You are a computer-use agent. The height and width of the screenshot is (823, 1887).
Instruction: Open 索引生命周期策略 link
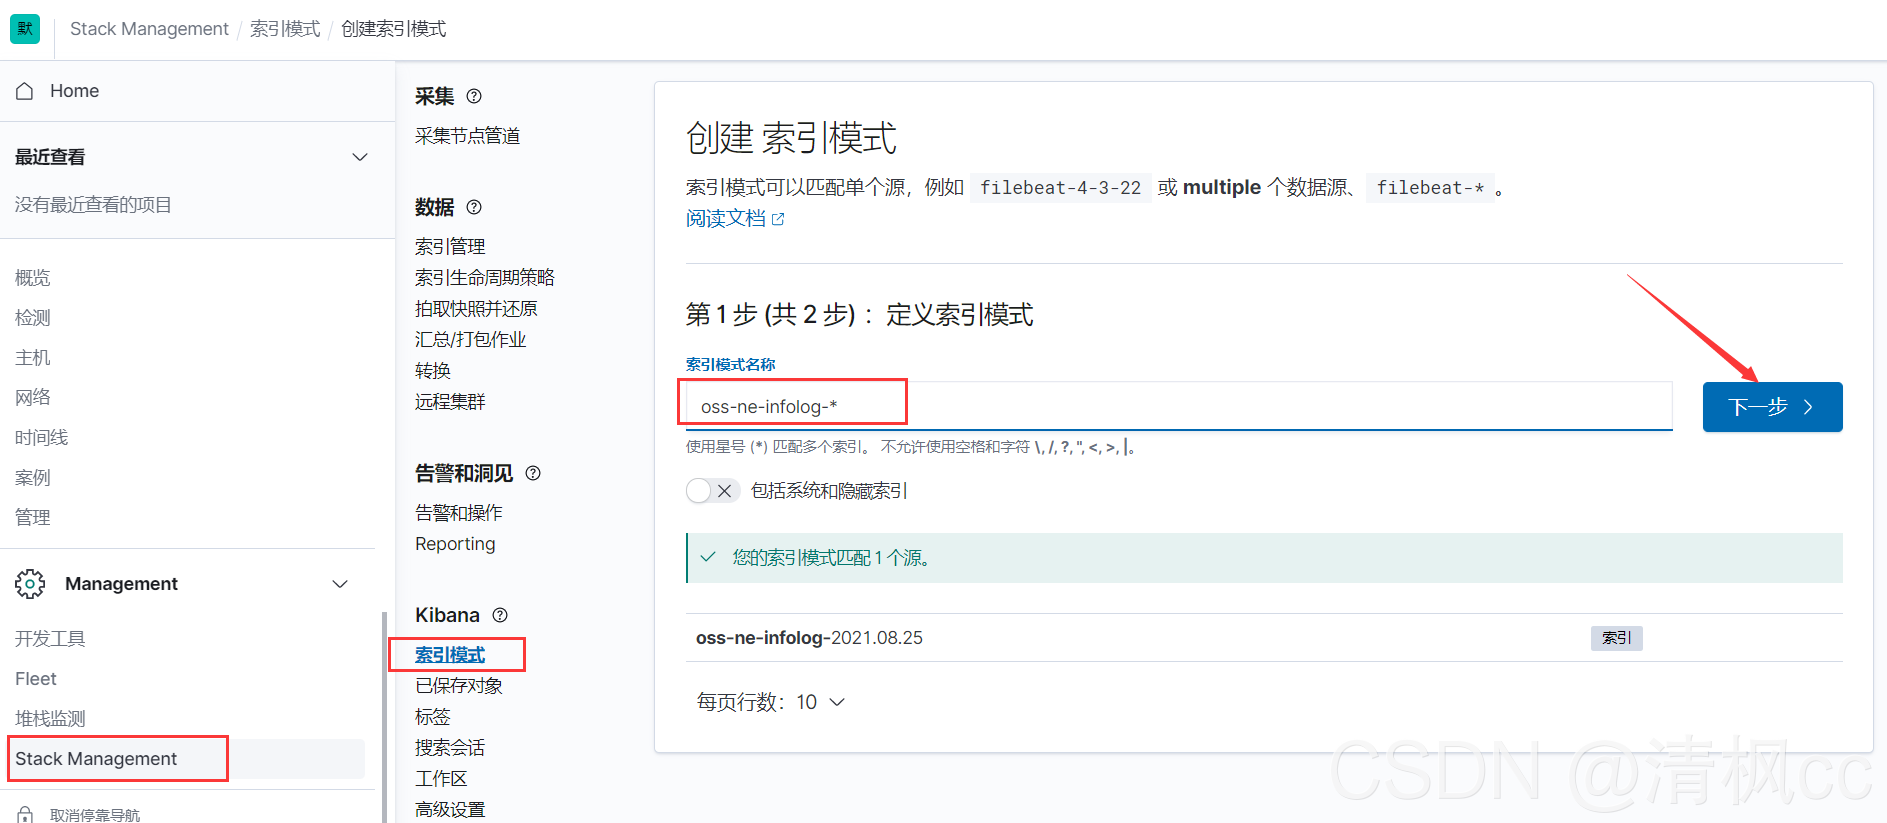tap(485, 278)
